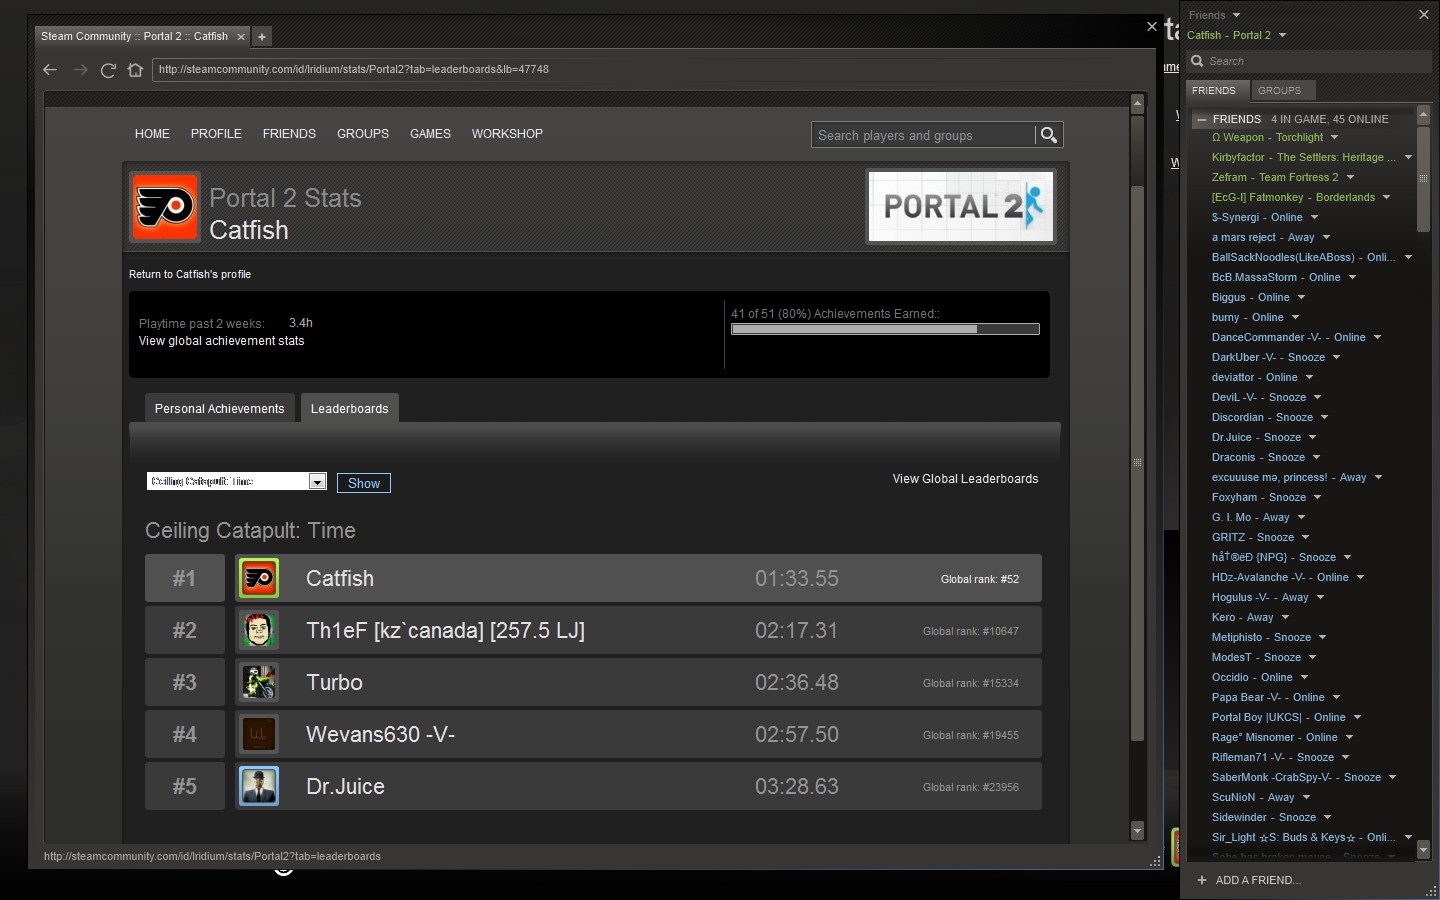
Task: Open View global achievement stats link
Action: tap(221, 341)
